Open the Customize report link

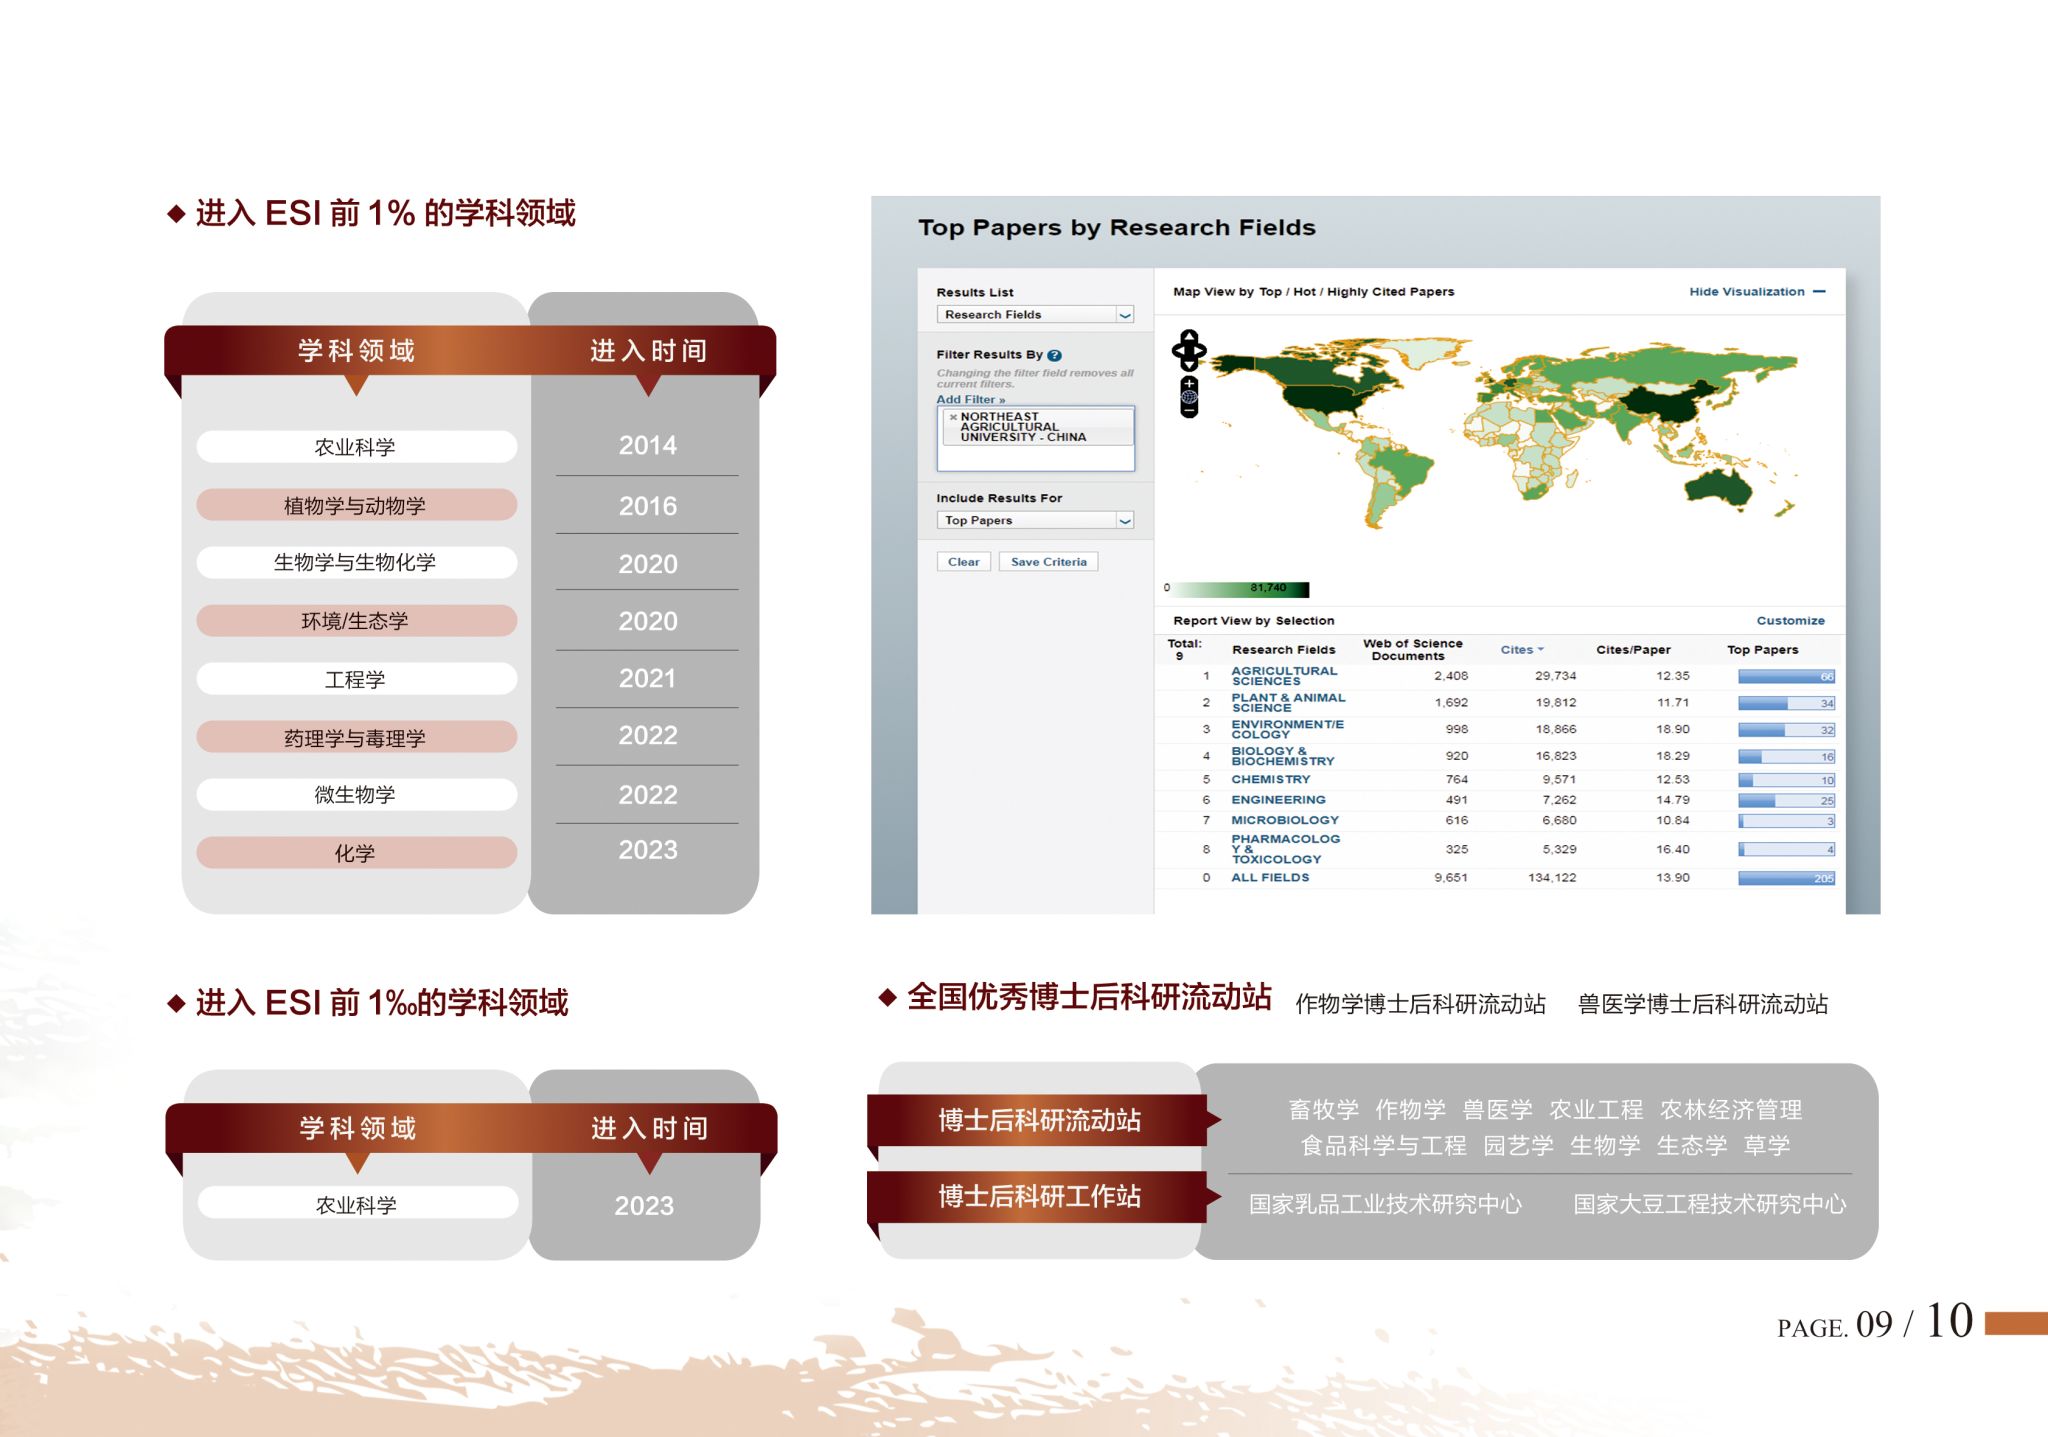point(1790,620)
